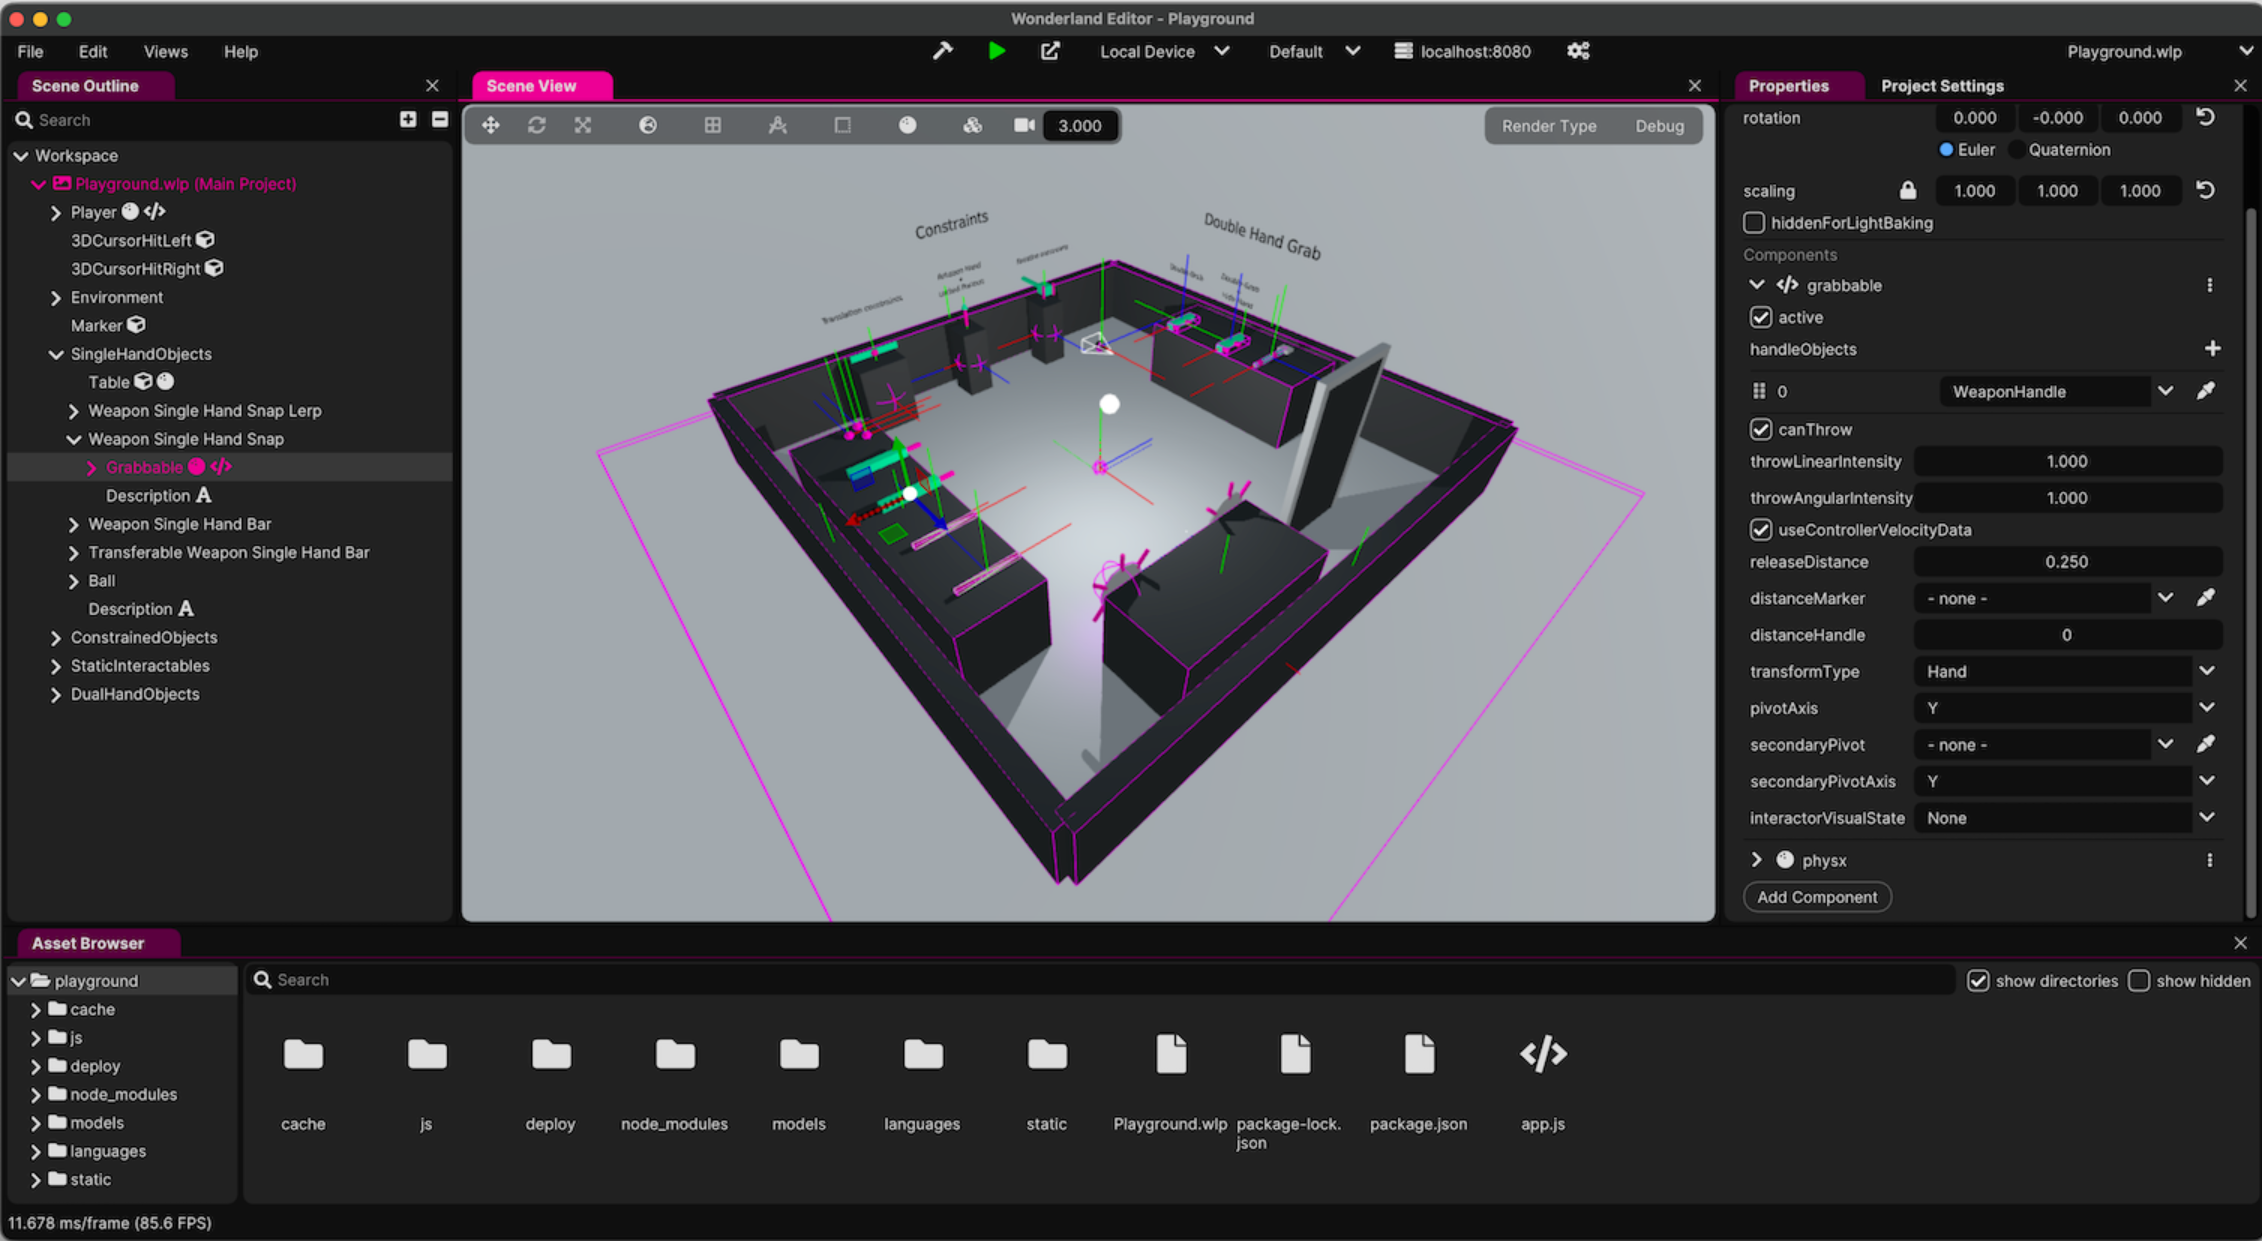Image resolution: width=2262 pixels, height=1241 pixels.
Task: Select the Quaternion radio option
Action: pos(2017,150)
